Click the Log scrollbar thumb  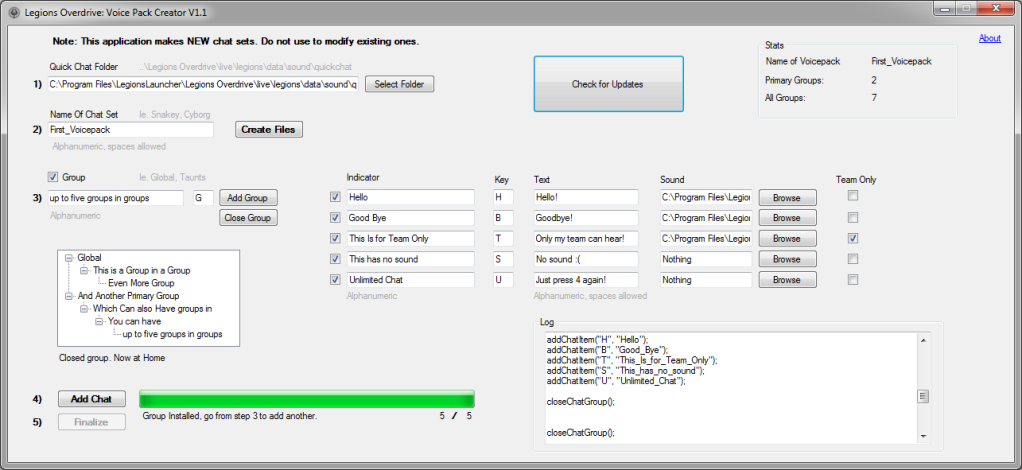[x=923, y=396]
